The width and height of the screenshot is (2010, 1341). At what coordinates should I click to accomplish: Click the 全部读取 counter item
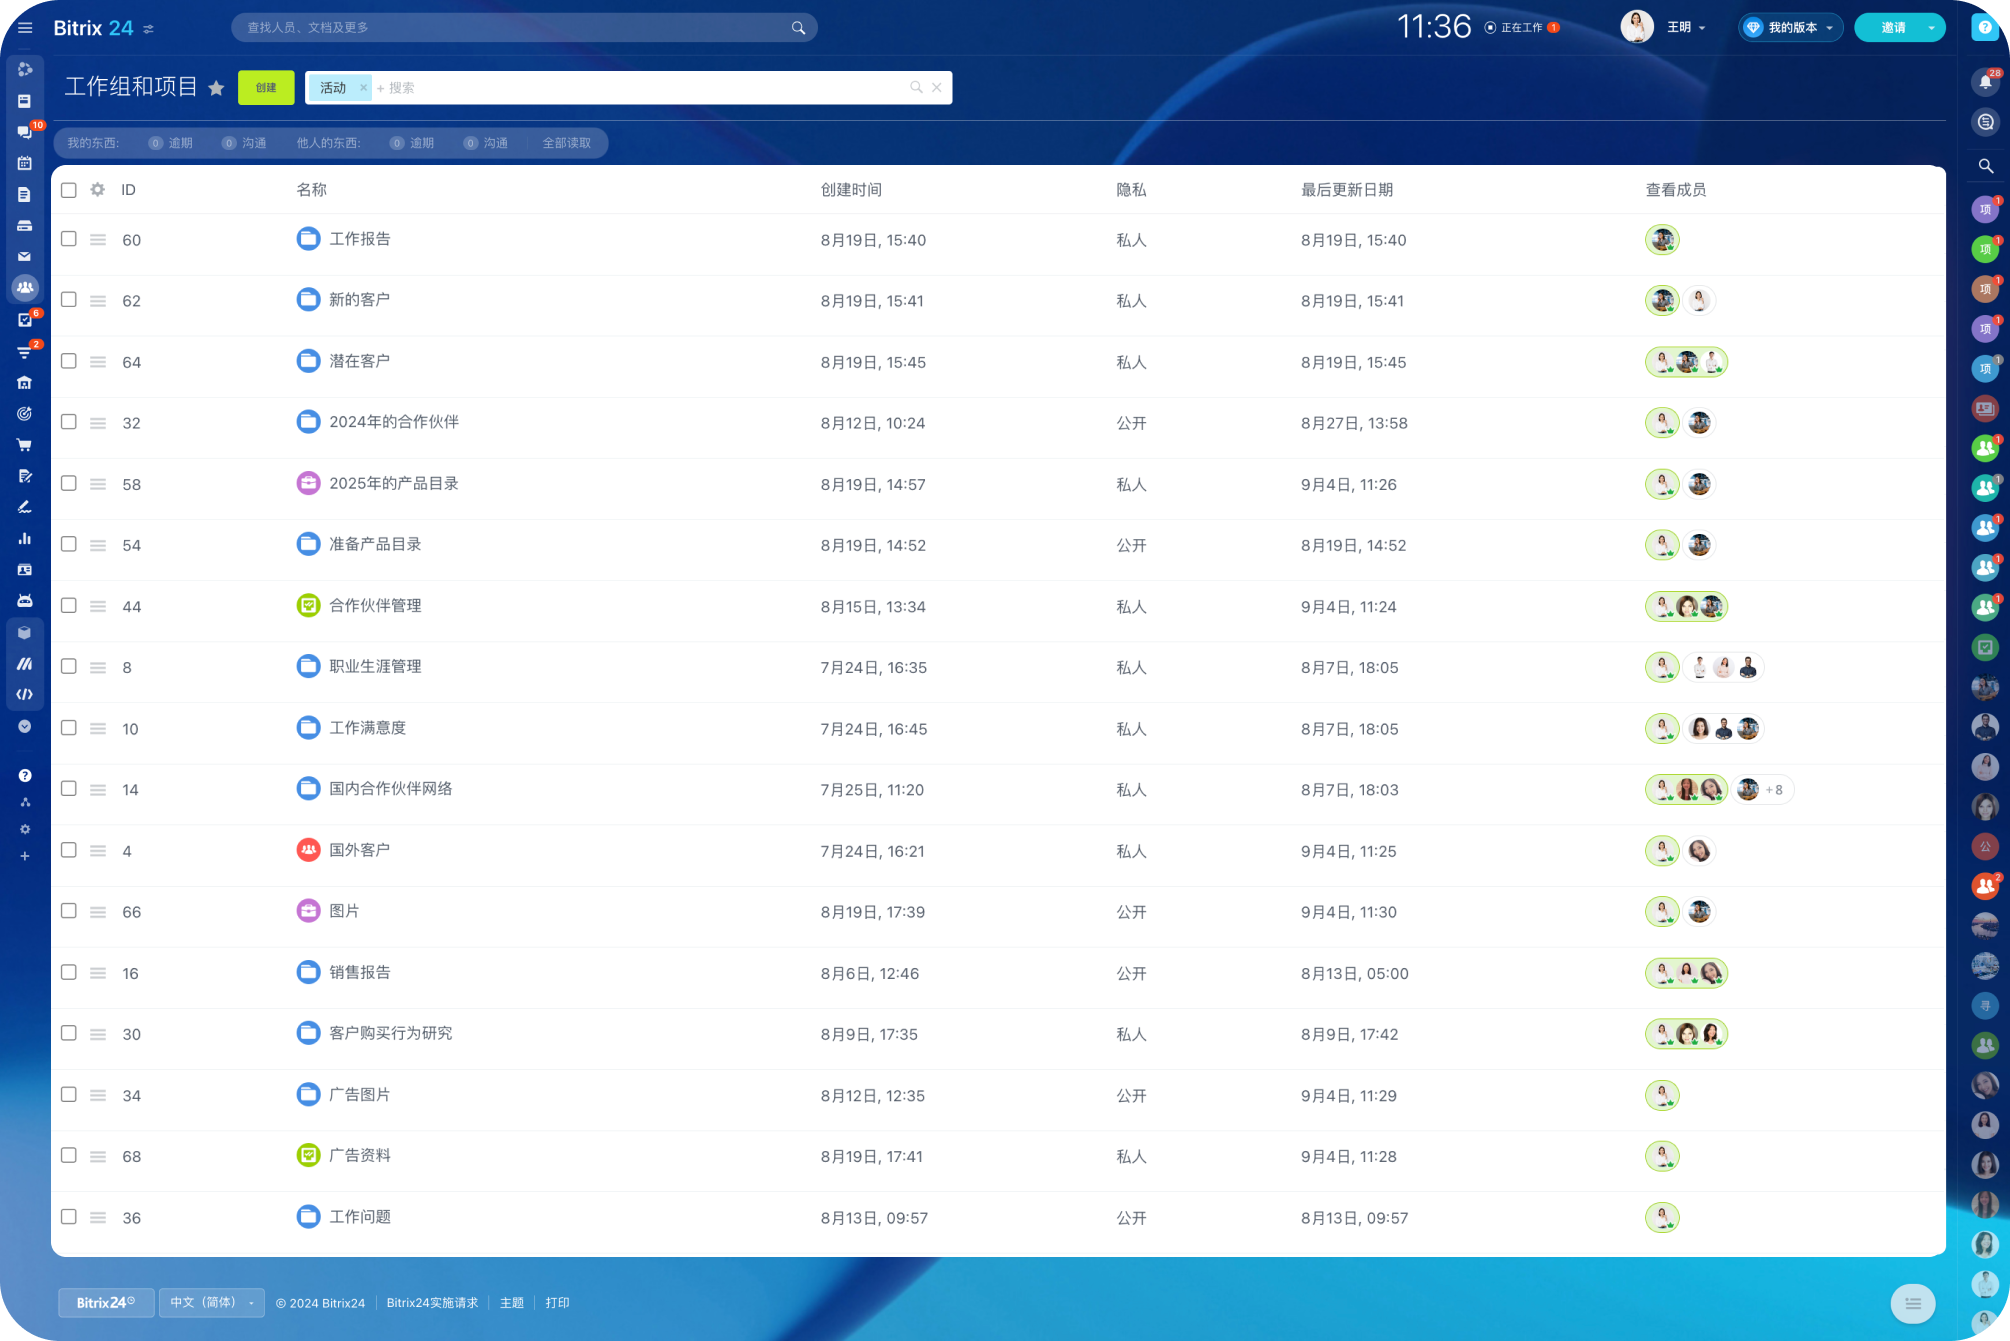tap(566, 143)
